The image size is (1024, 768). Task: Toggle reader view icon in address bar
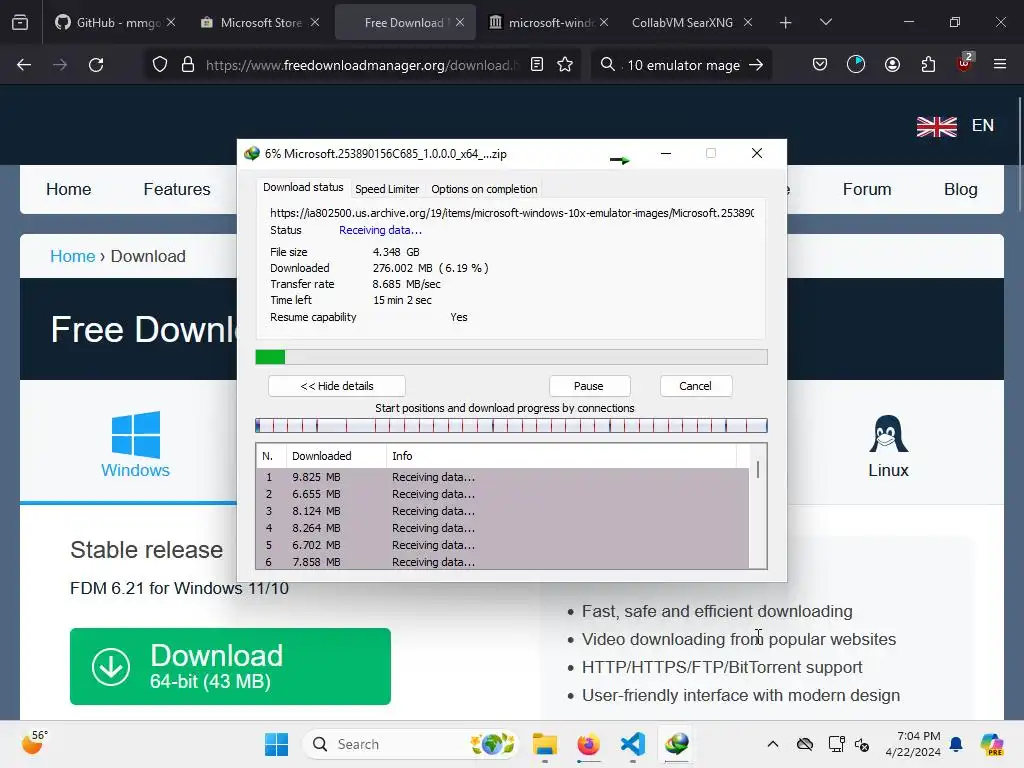point(537,65)
